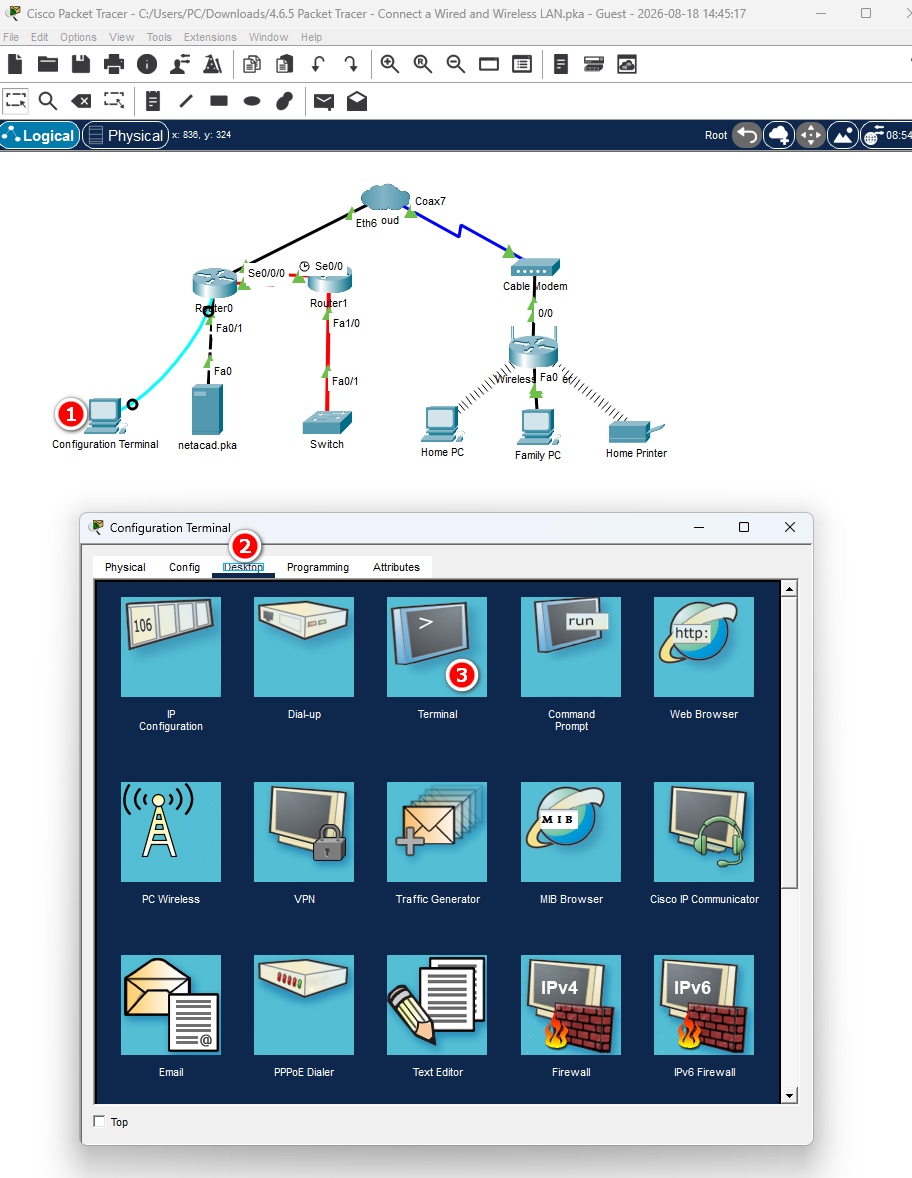Pick the Select tool
Screen dimensions: 912x1178
(x=16, y=101)
